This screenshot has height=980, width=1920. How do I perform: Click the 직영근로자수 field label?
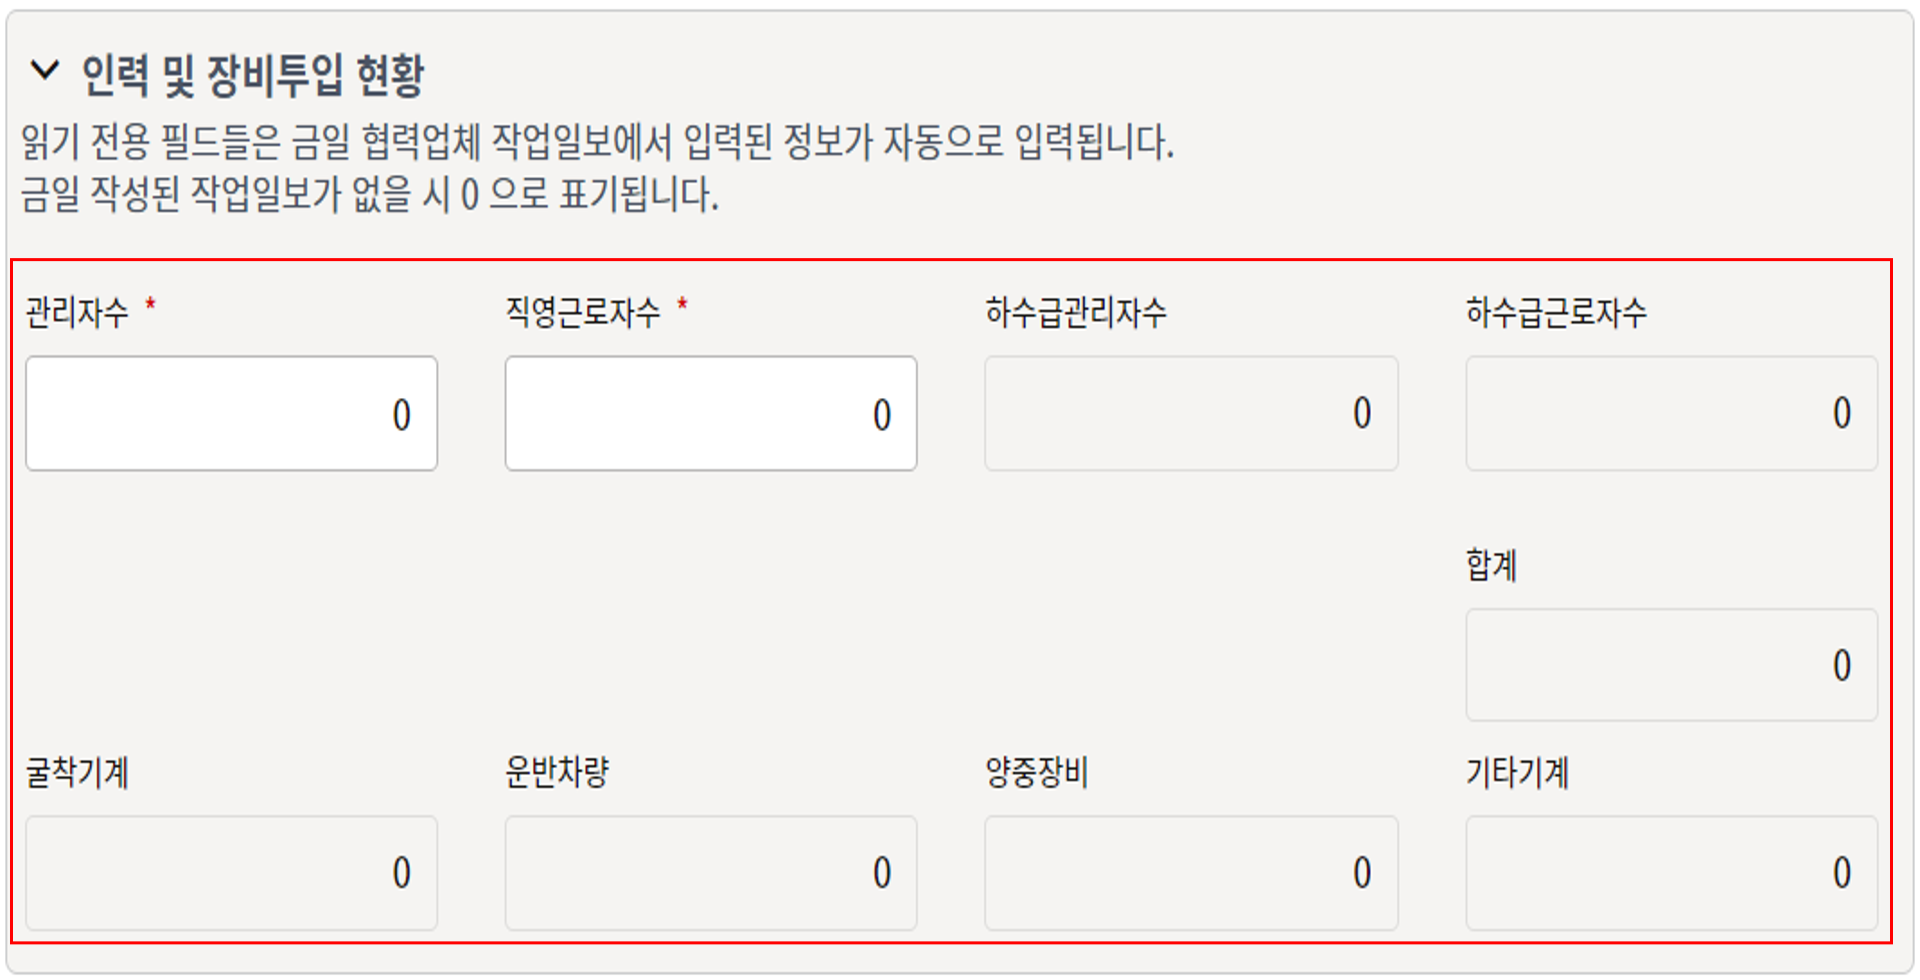click(x=583, y=313)
